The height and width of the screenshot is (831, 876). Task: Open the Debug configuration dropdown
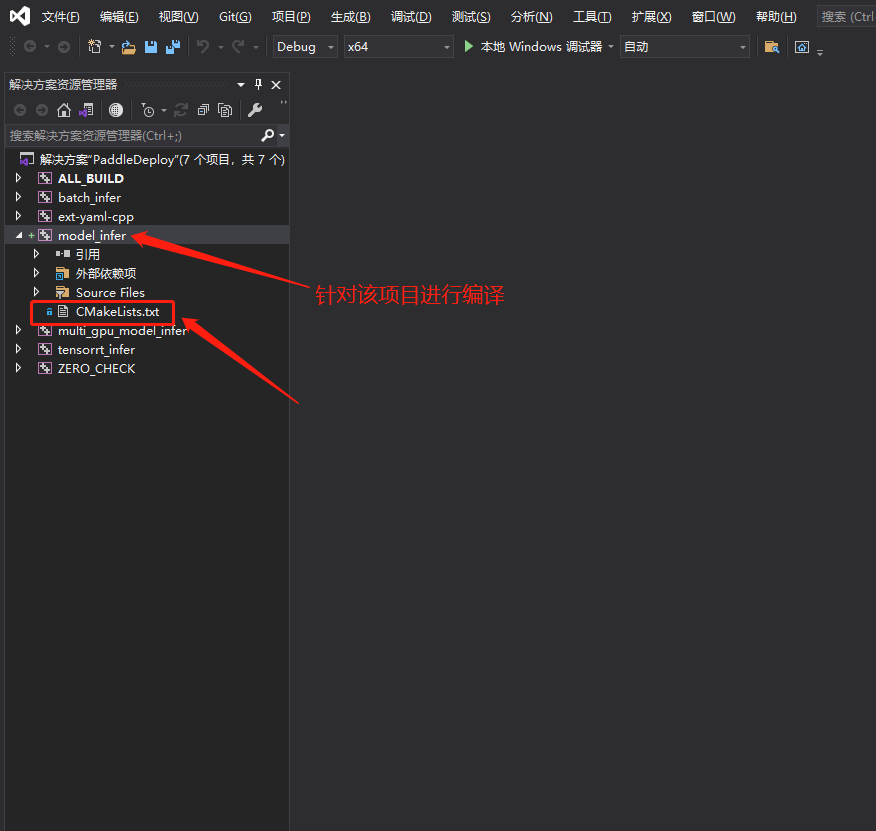(x=304, y=47)
